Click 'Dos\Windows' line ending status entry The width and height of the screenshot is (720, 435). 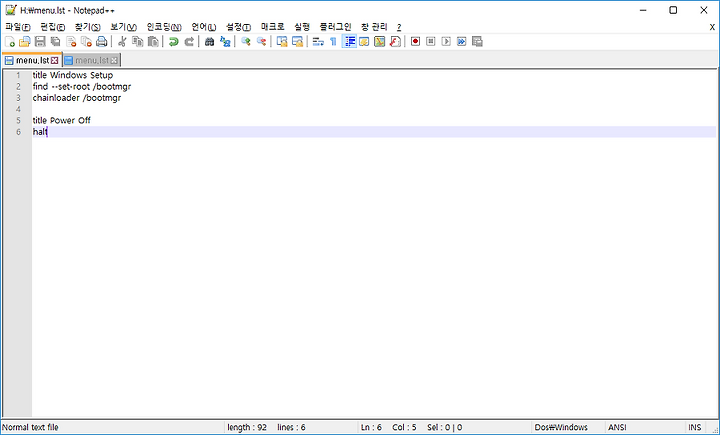click(561, 427)
